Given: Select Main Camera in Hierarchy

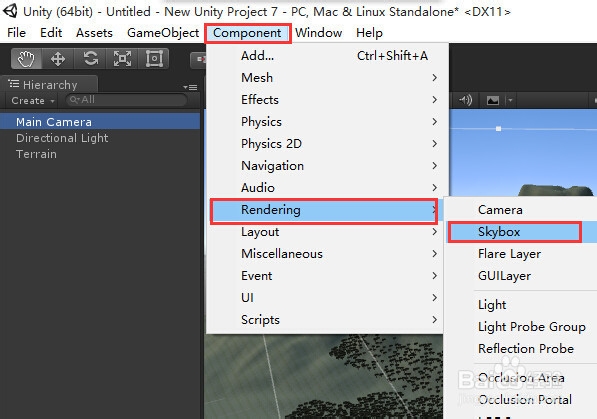Looking at the screenshot, I should click(100, 122).
